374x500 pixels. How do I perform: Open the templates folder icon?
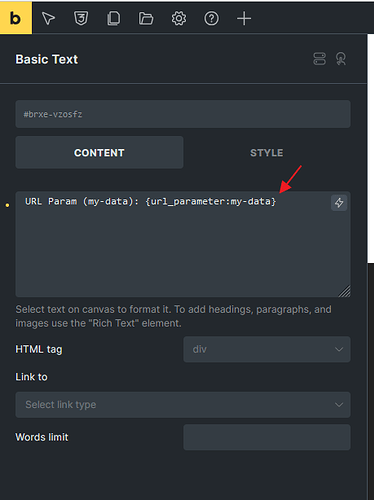[x=146, y=18]
